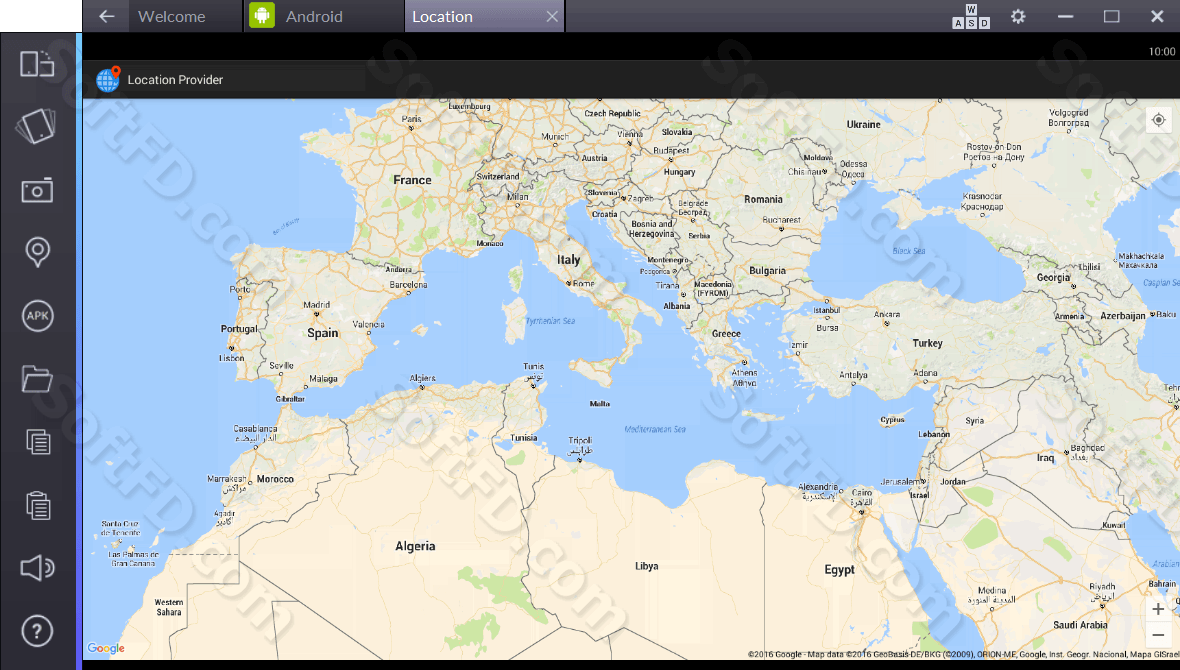This screenshot has width=1180, height=670.
Task: Click the Mediterranean Sea label
Action: (x=655, y=429)
